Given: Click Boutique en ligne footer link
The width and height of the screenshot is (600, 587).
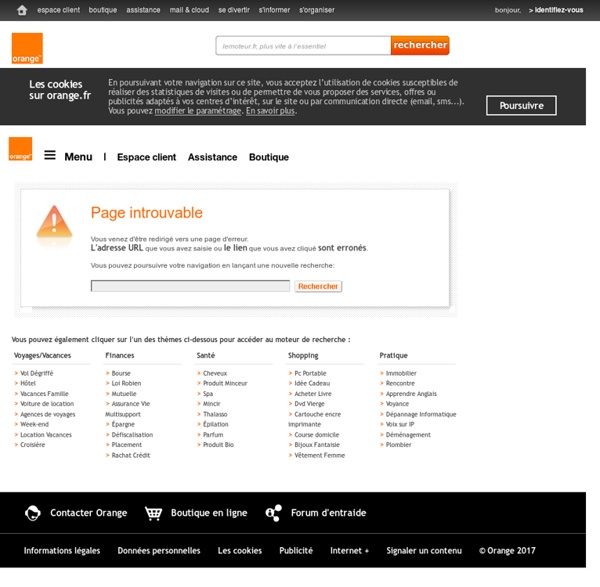Looking at the screenshot, I should (209, 513).
